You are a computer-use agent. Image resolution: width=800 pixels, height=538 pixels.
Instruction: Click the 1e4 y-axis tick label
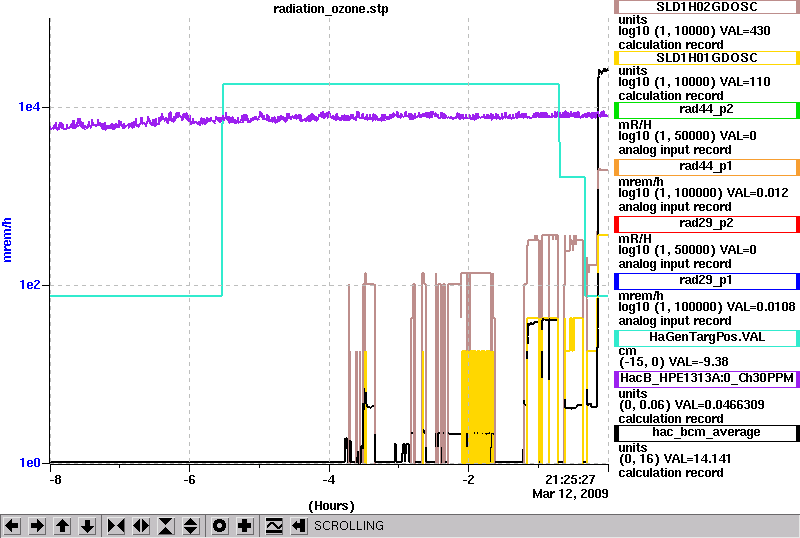(x=29, y=107)
